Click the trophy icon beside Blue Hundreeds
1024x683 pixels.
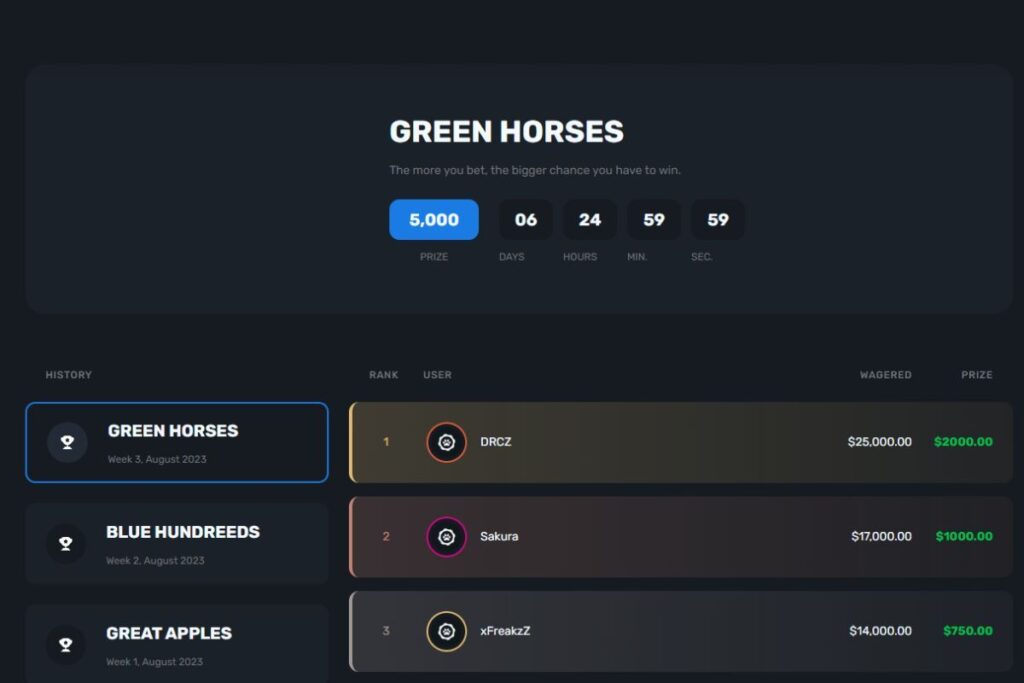tap(66, 543)
